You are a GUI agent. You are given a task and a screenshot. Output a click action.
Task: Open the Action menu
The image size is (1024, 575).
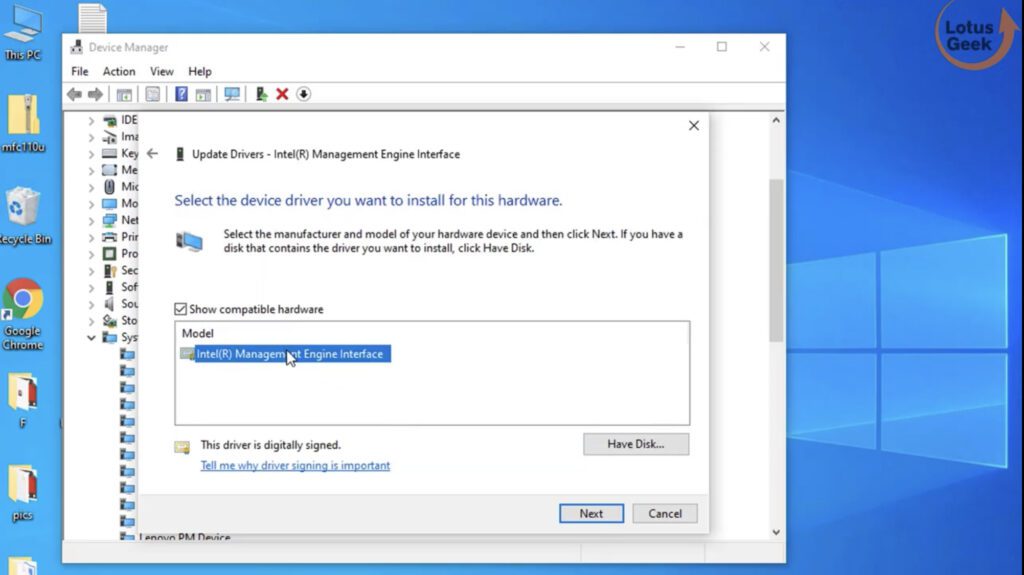coord(119,71)
